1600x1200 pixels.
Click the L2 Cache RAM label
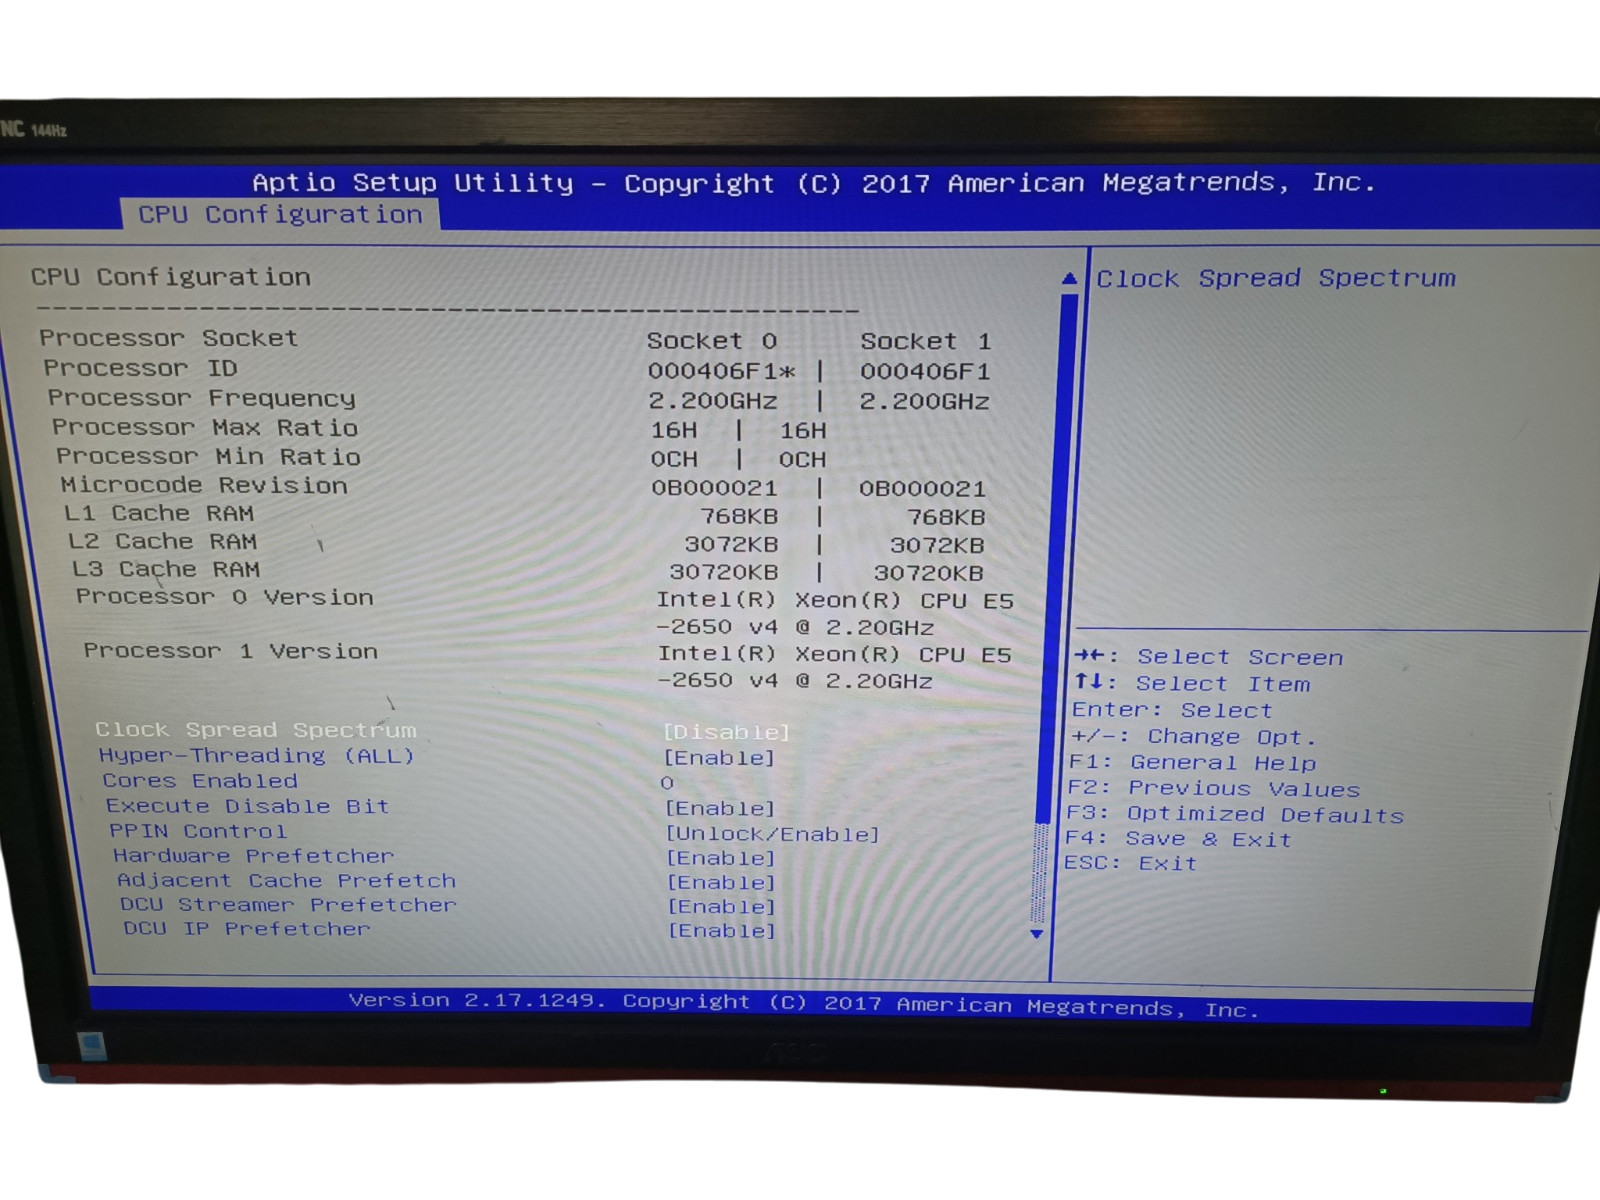[163, 541]
